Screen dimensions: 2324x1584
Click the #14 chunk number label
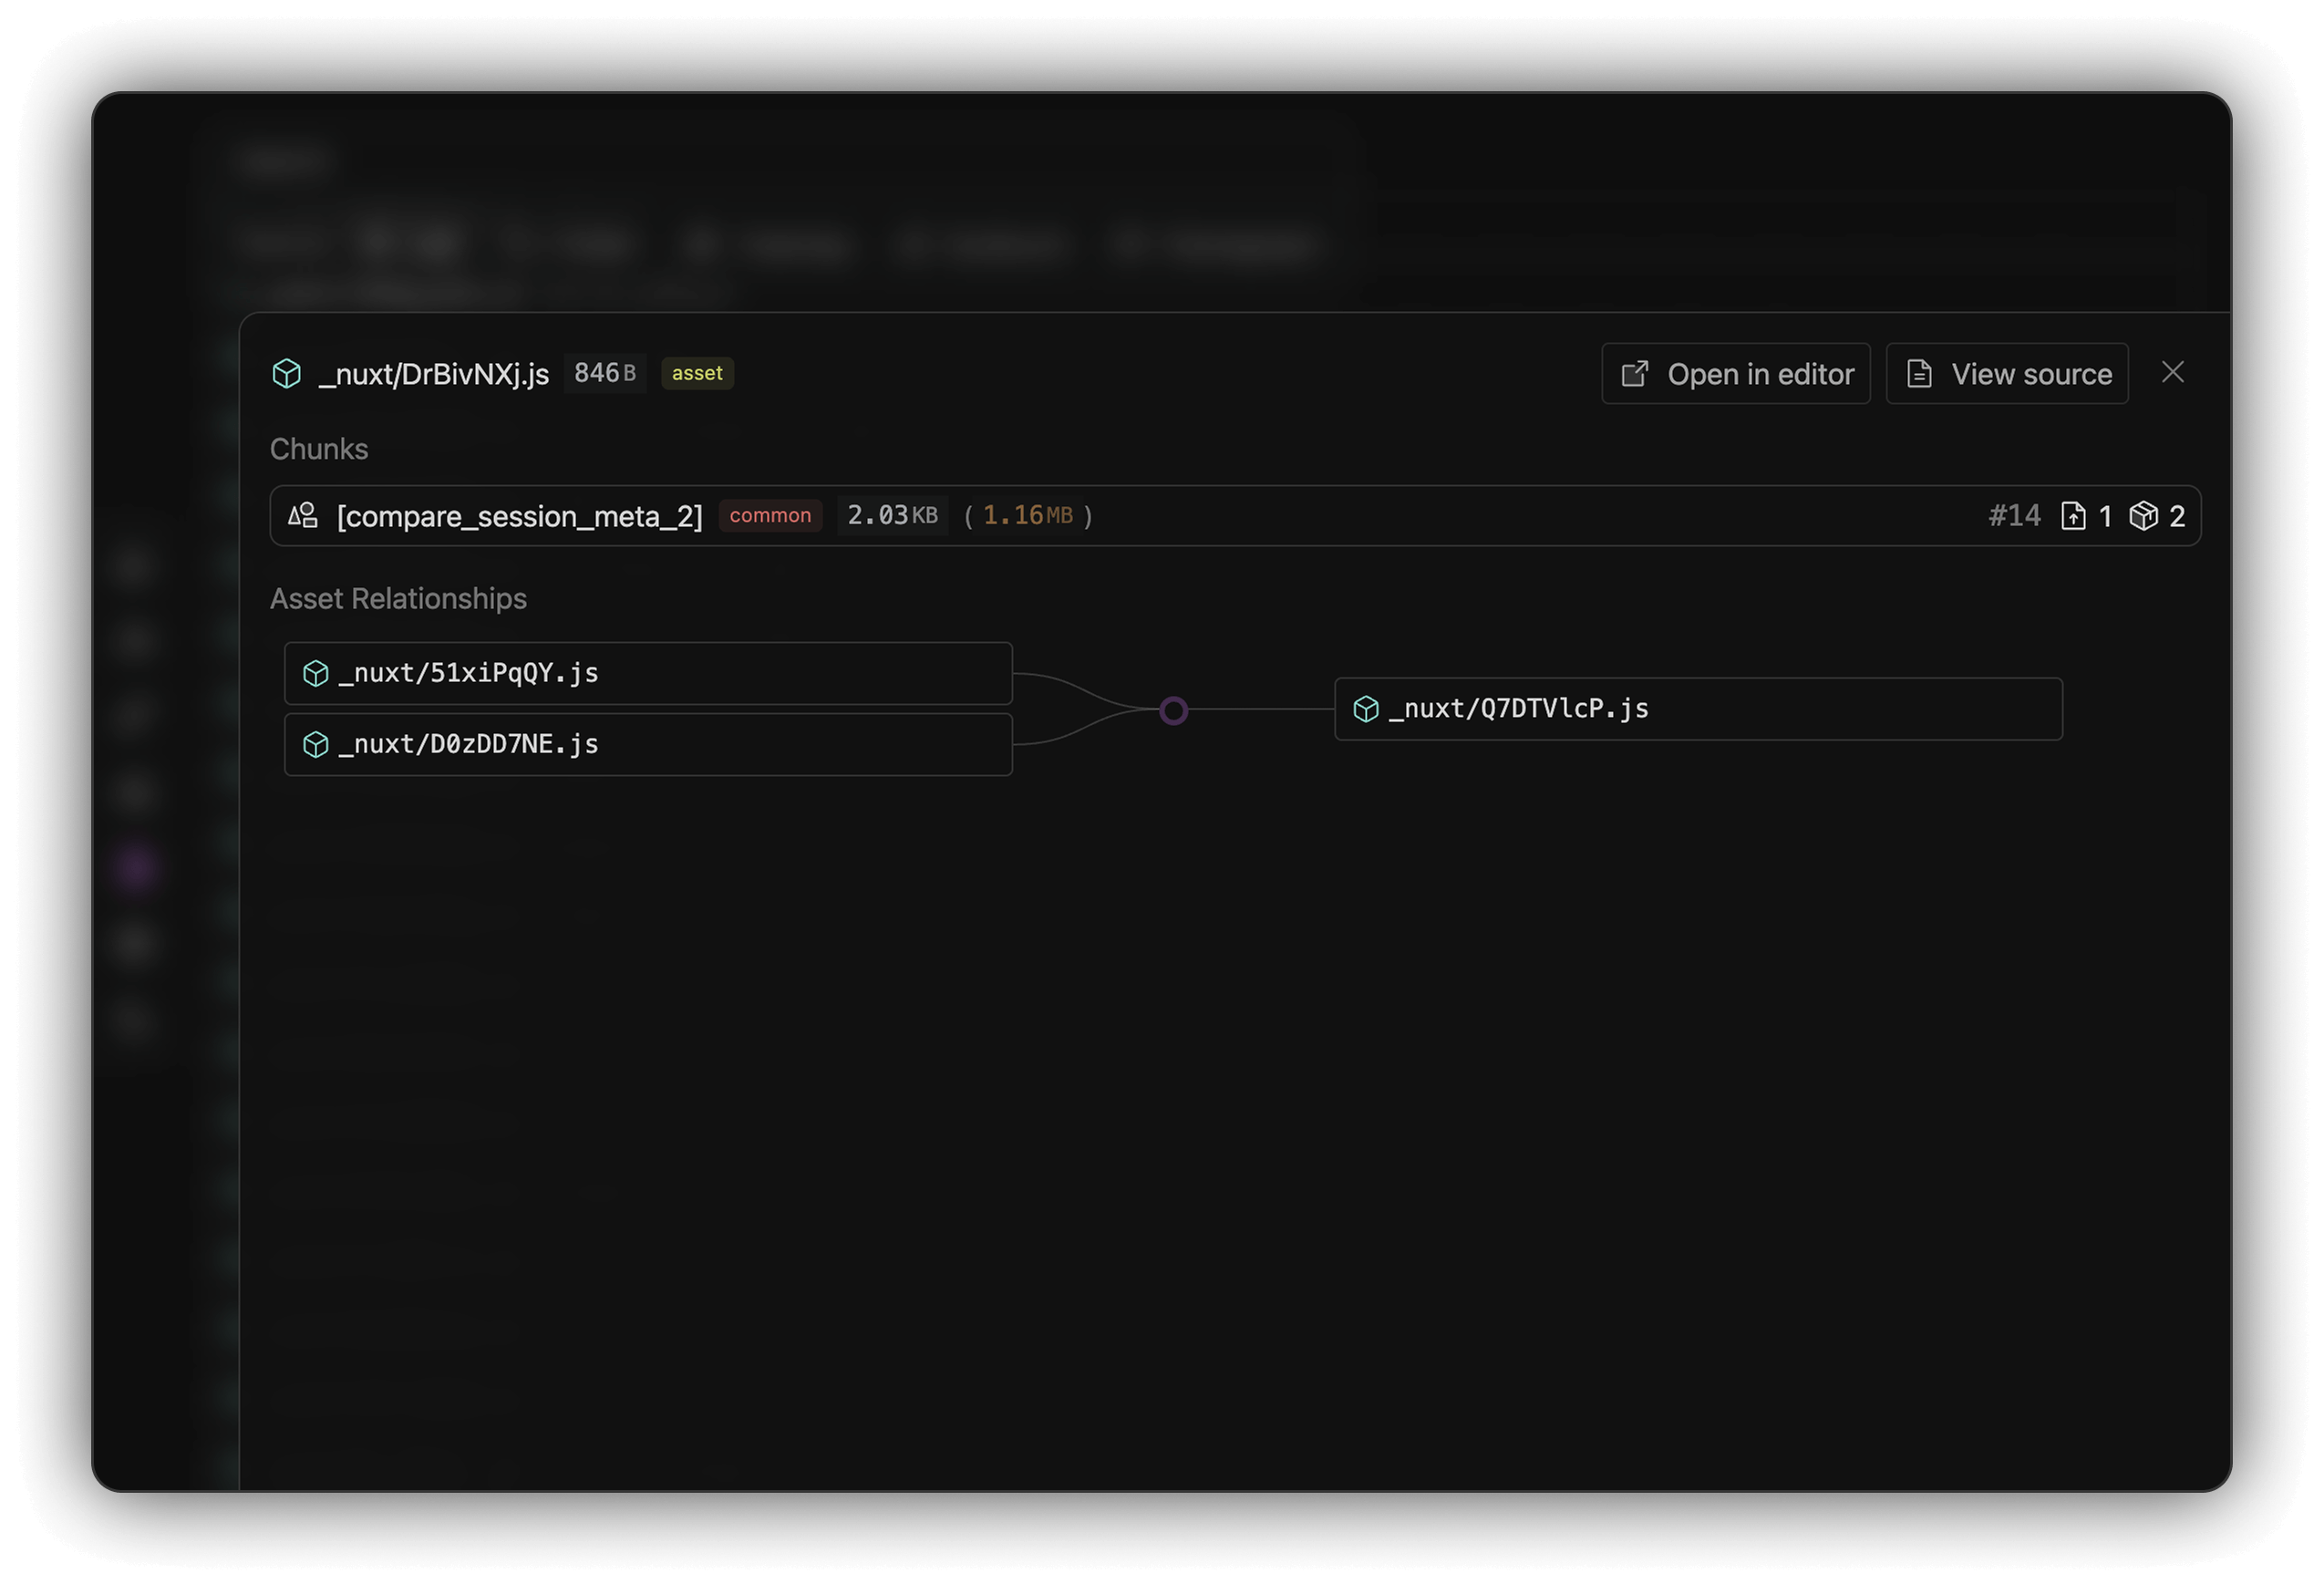click(x=2014, y=515)
